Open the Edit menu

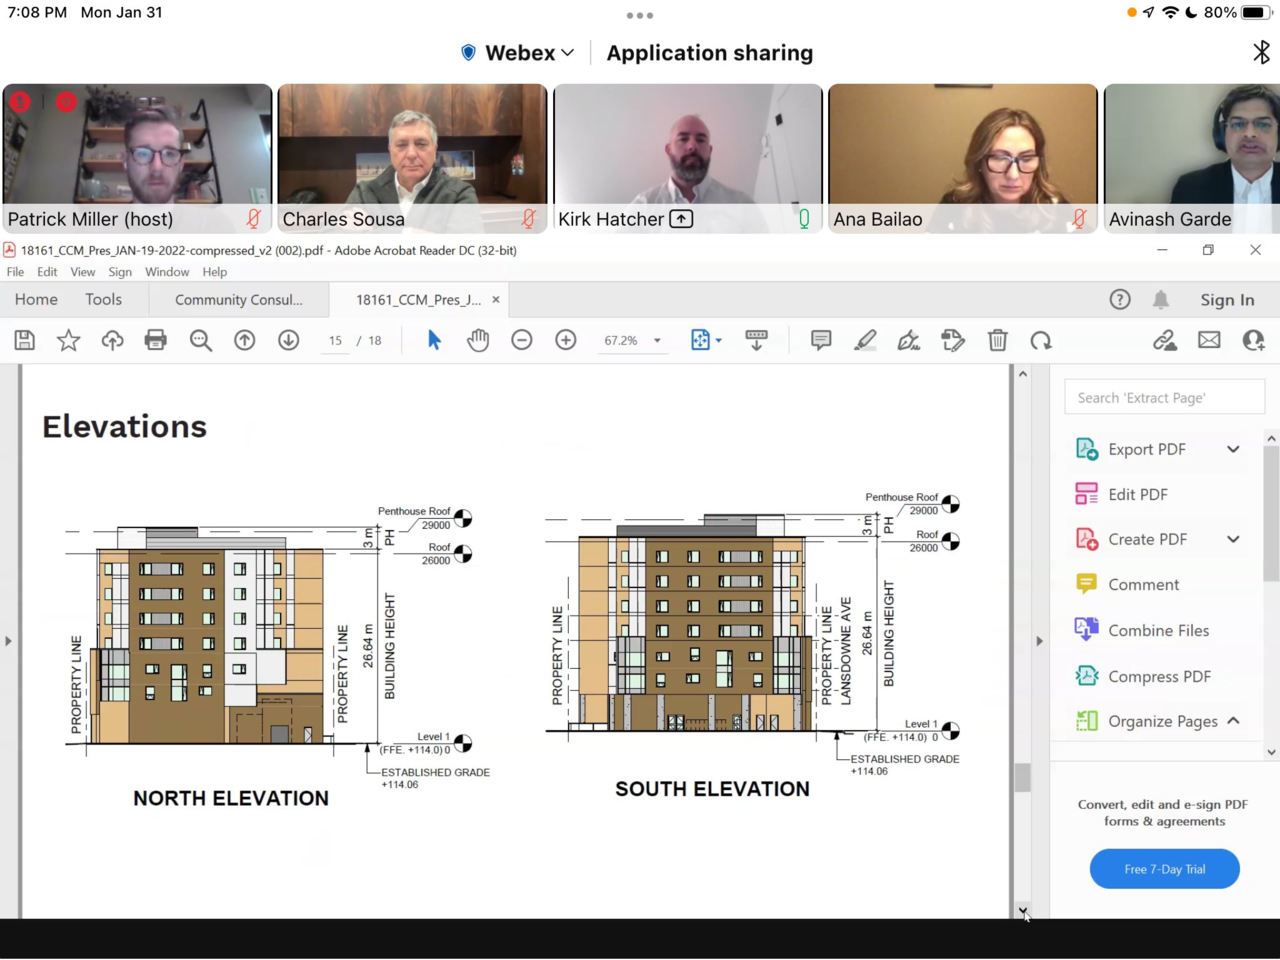click(47, 272)
